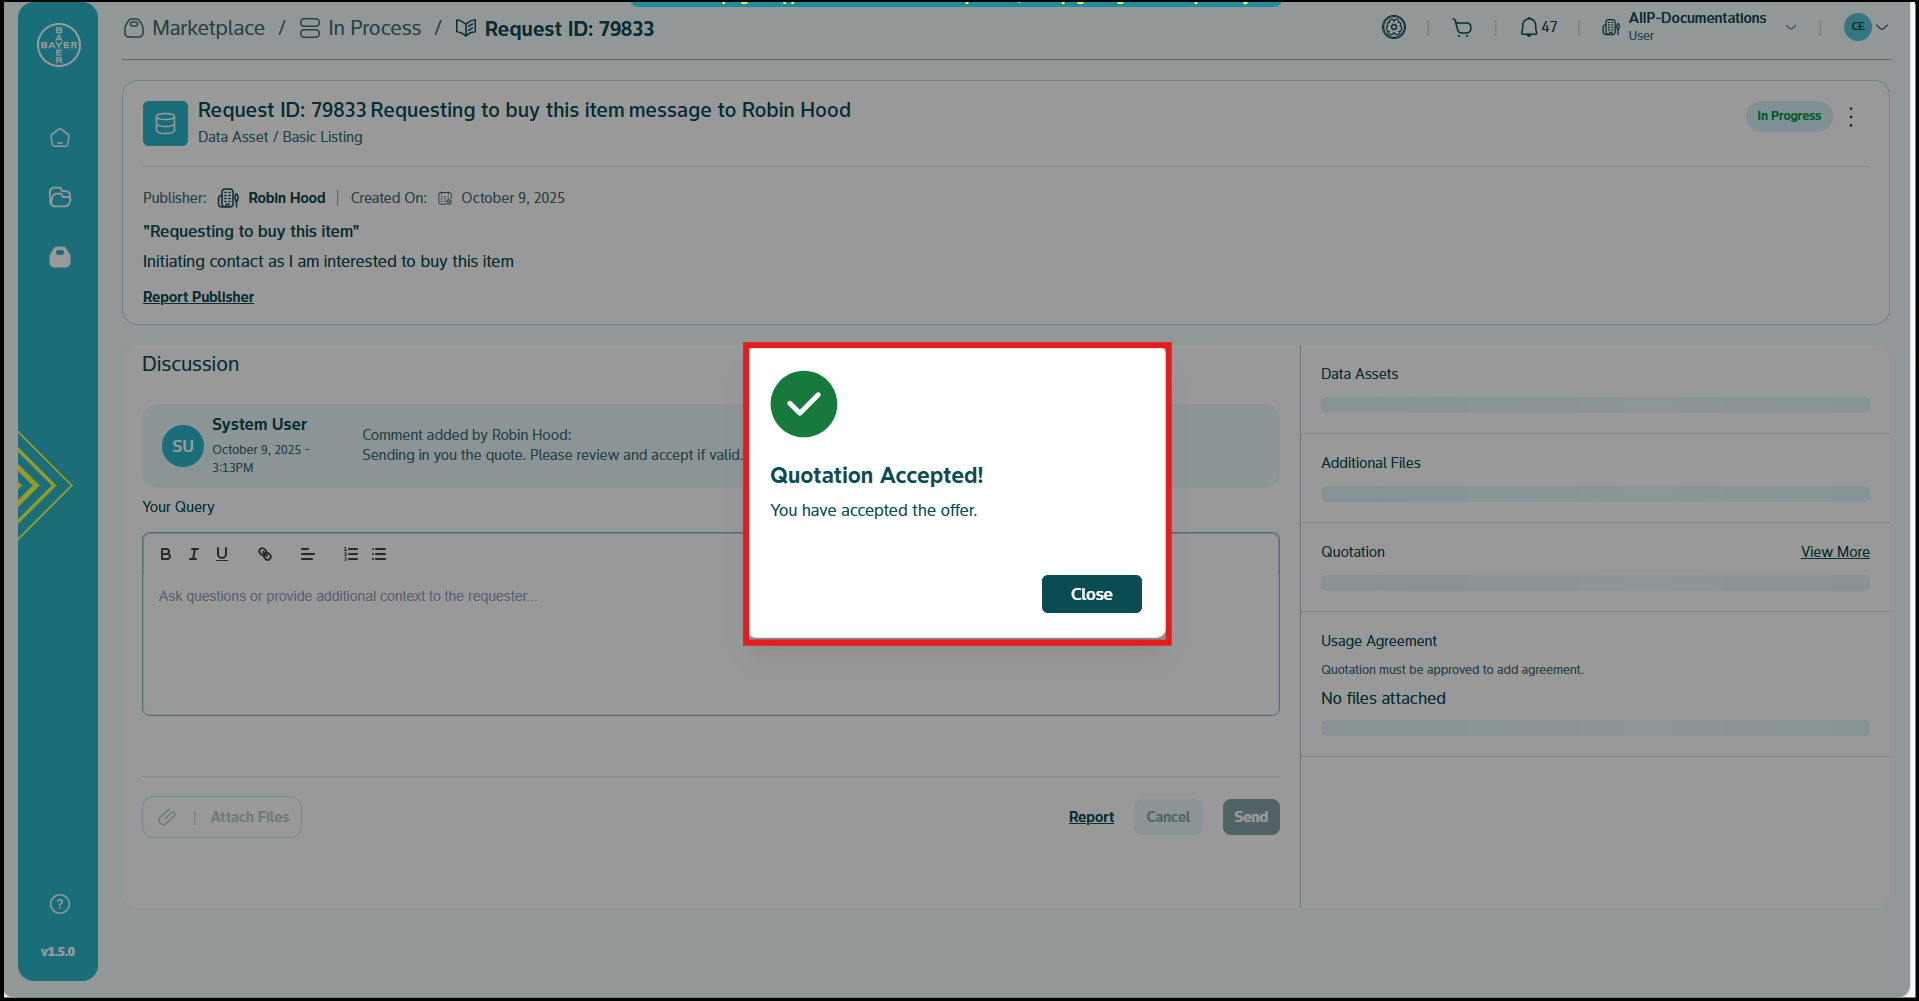Click View More link for Quotation
This screenshot has width=1919, height=1001.
[1834, 552]
